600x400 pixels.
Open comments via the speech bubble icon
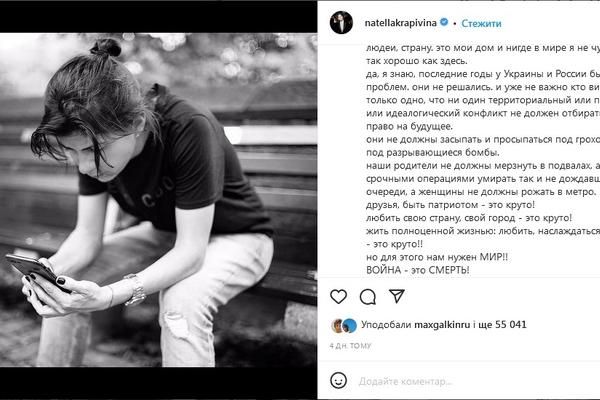click(x=368, y=297)
